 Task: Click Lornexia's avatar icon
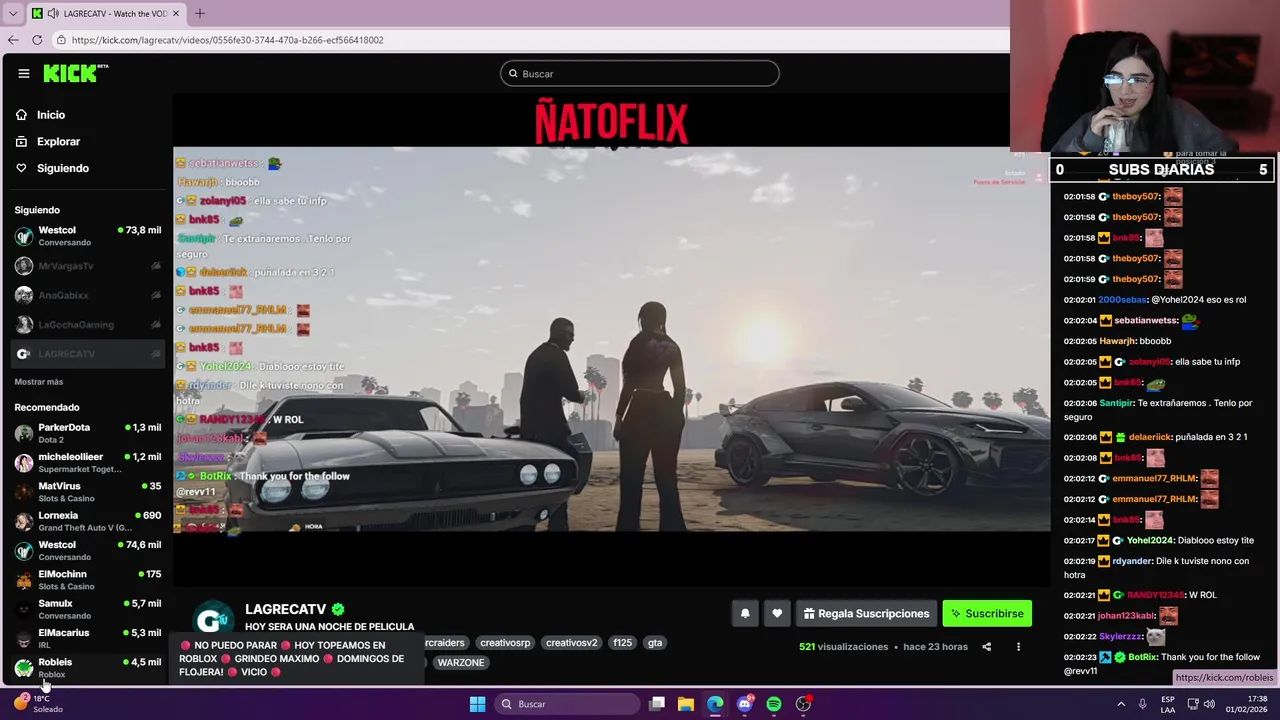(23, 522)
